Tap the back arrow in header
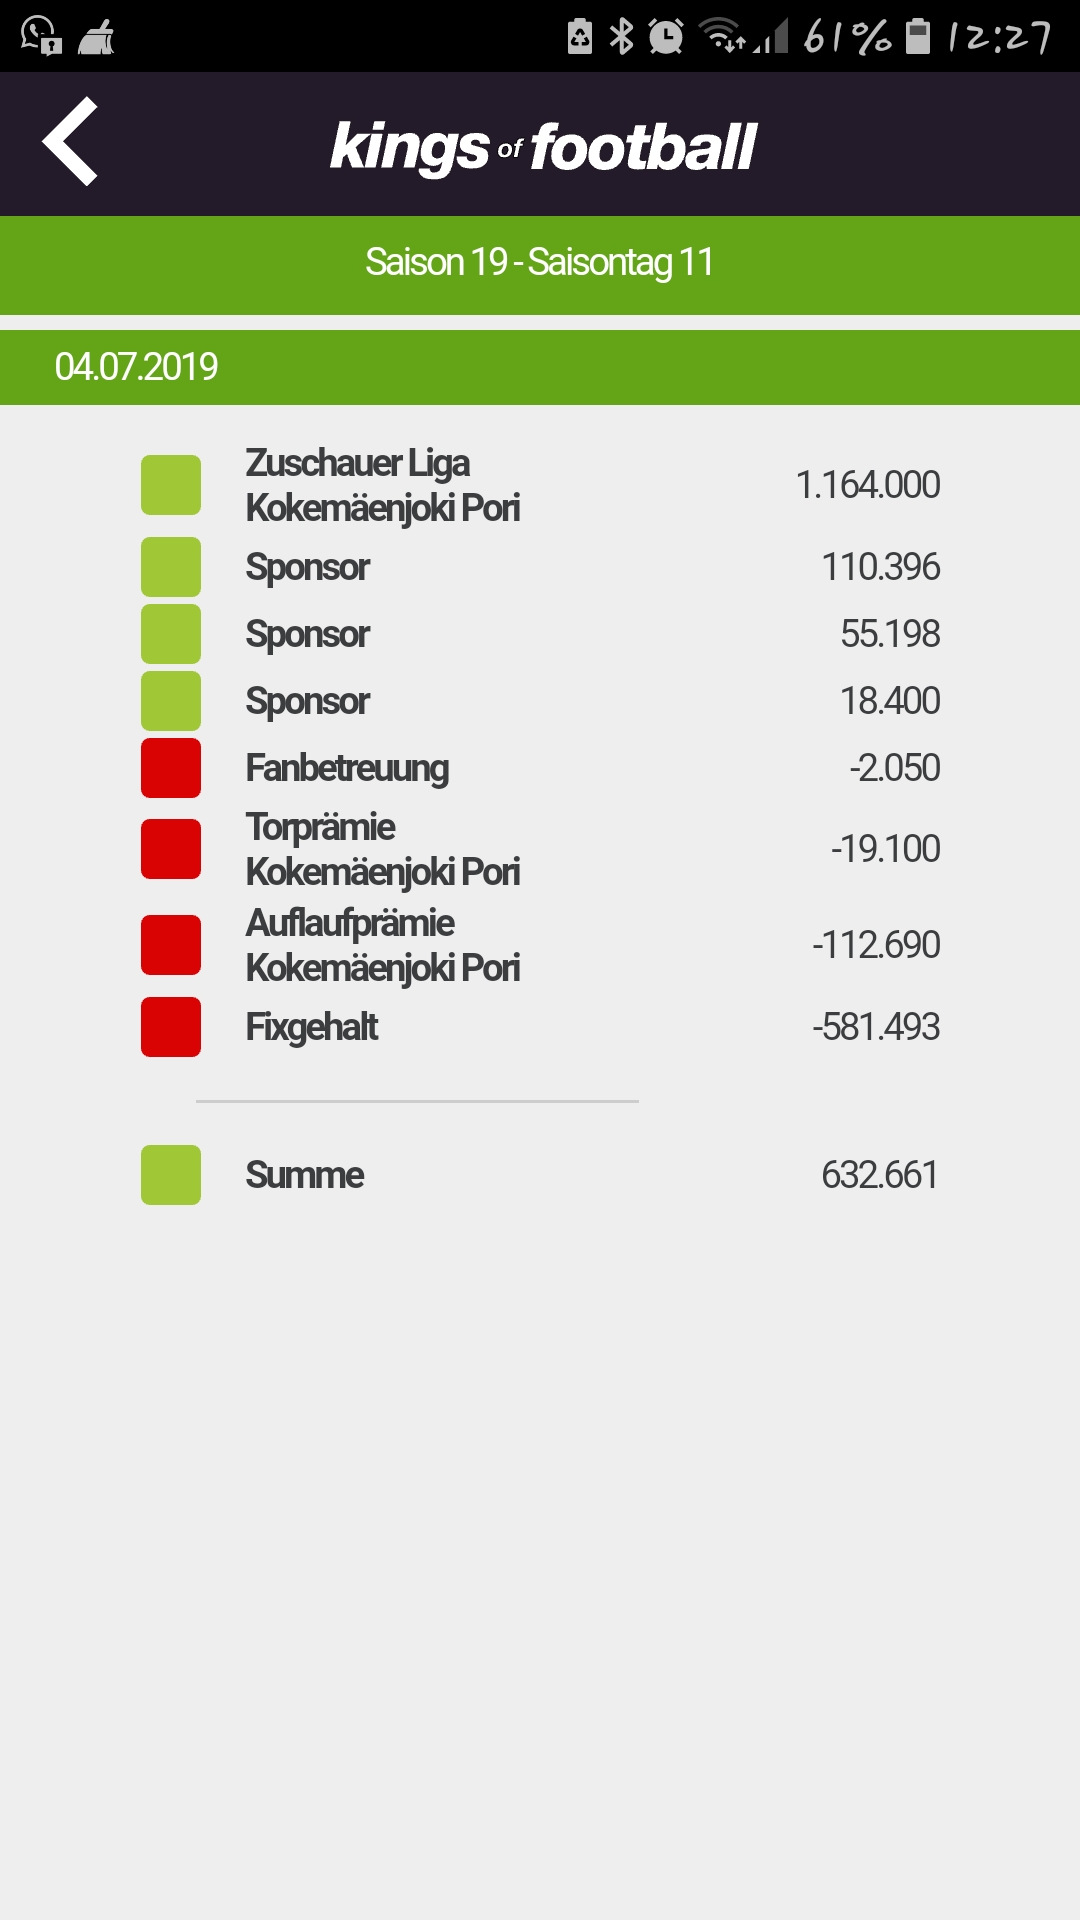The height and width of the screenshot is (1920, 1080). [70, 141]
